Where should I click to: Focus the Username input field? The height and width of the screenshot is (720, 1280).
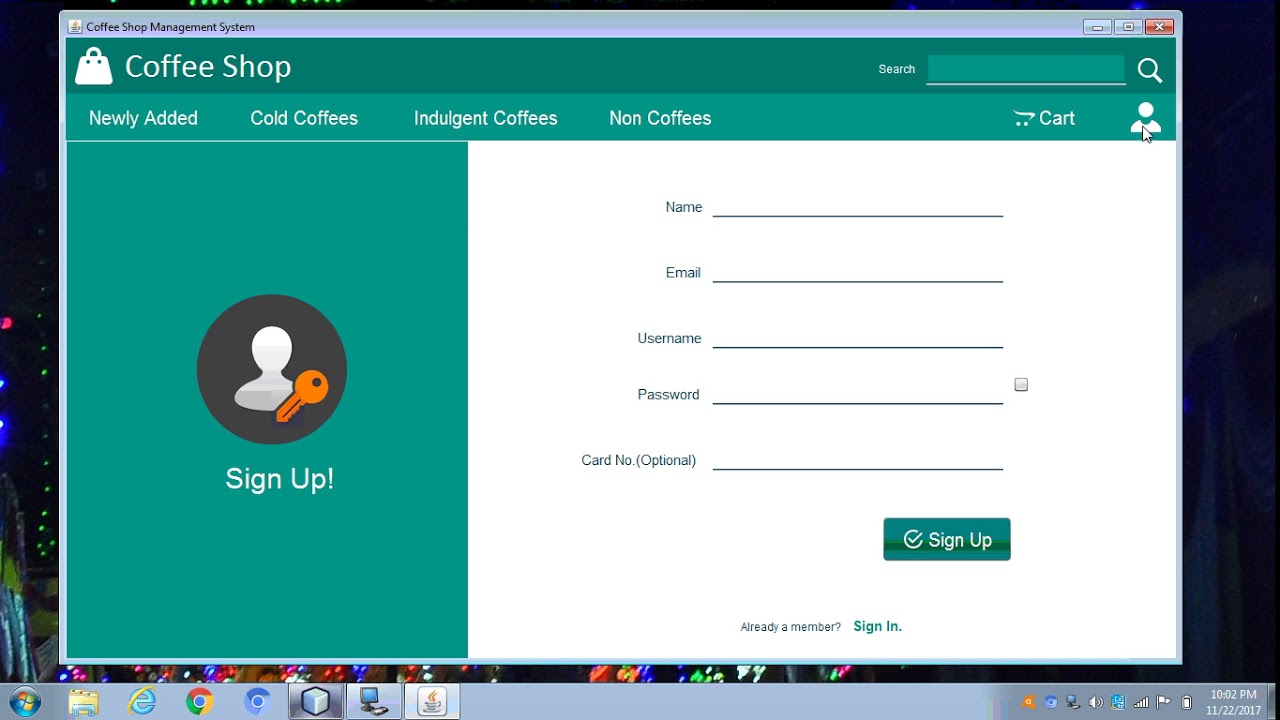[858, 337]
